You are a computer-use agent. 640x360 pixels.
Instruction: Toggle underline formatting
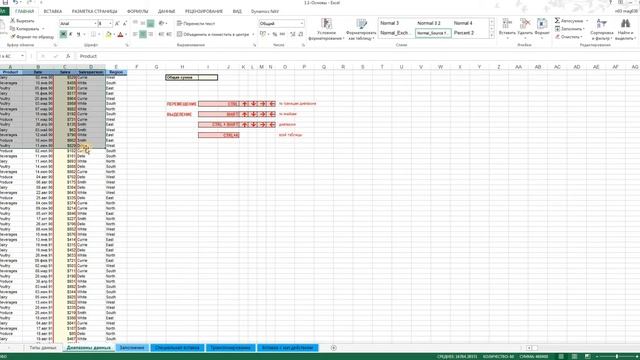pos(78,35)
